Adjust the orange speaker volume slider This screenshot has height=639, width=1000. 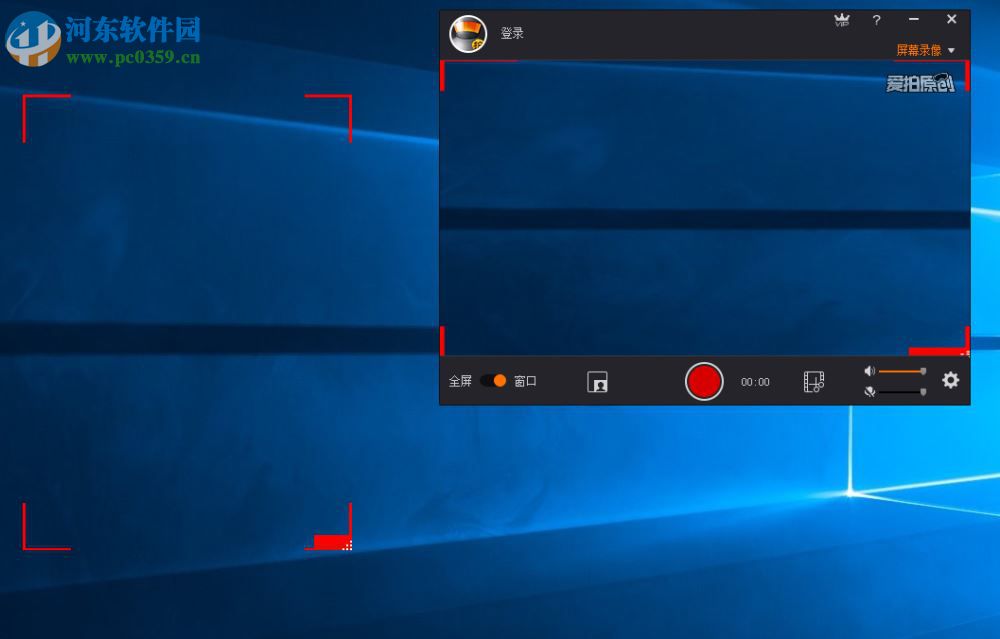tap(902, 371)
